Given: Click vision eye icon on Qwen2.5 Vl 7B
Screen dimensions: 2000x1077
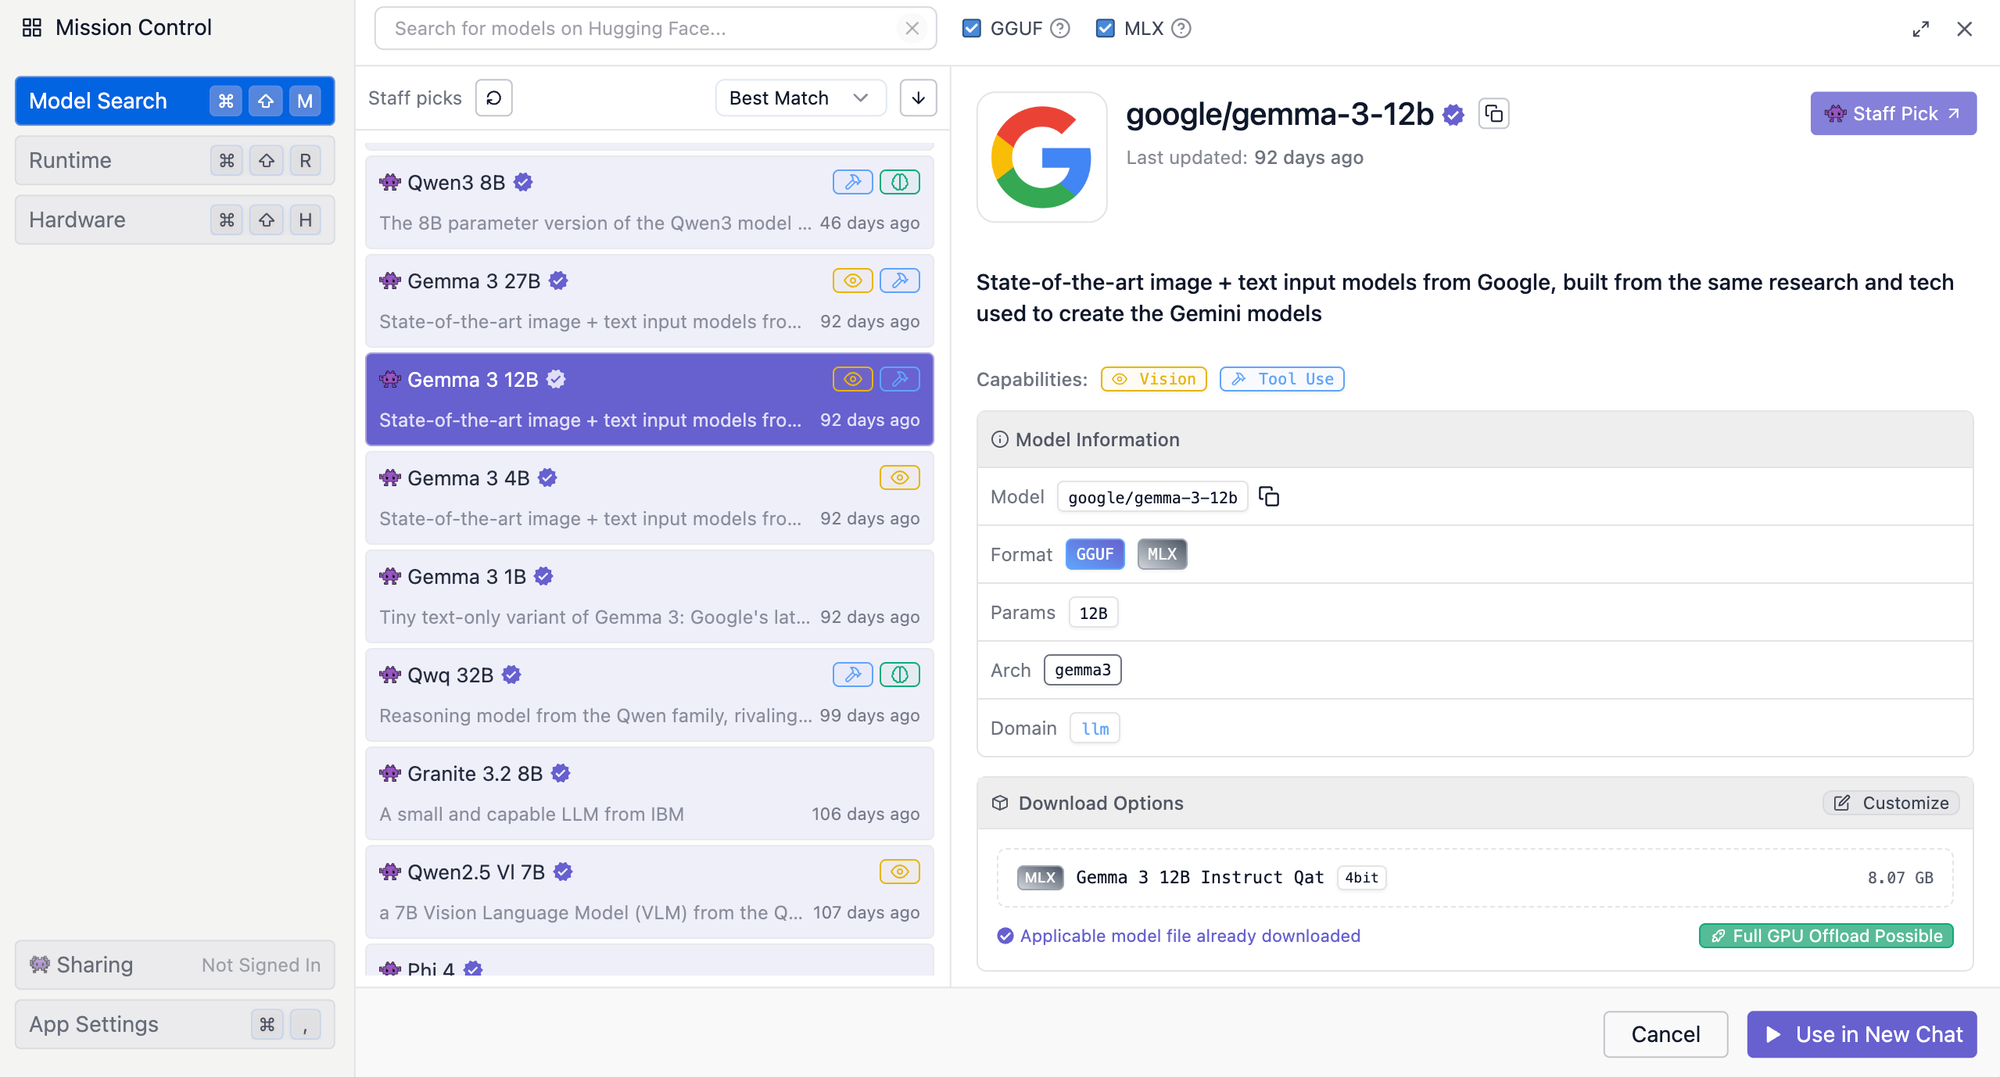Looking at the screenshot, I should [x=900, y=872].
